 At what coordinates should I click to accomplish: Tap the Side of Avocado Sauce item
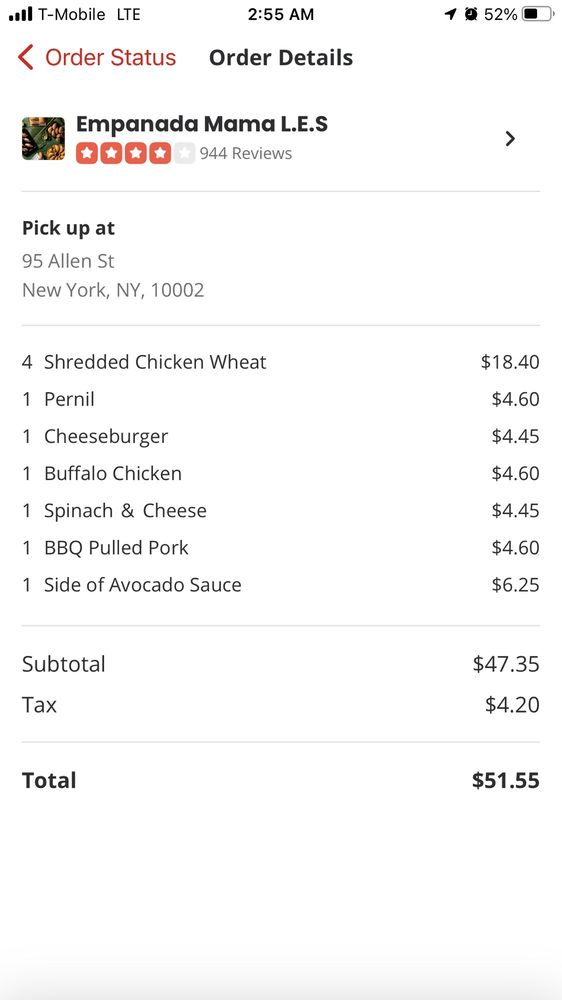[281, 585]
